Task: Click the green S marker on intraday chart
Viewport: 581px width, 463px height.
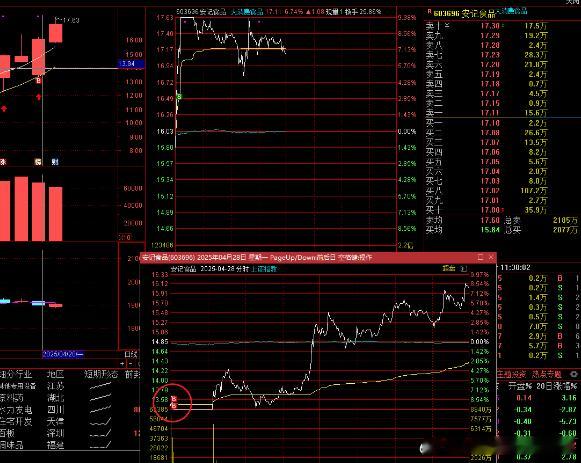Action: pyautogui.click(x=179, y=97)
